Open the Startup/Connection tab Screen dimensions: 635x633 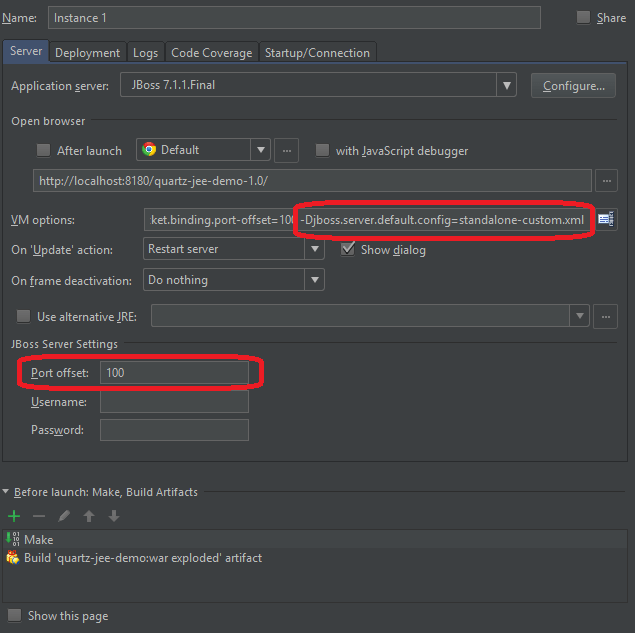coord(318,53)
